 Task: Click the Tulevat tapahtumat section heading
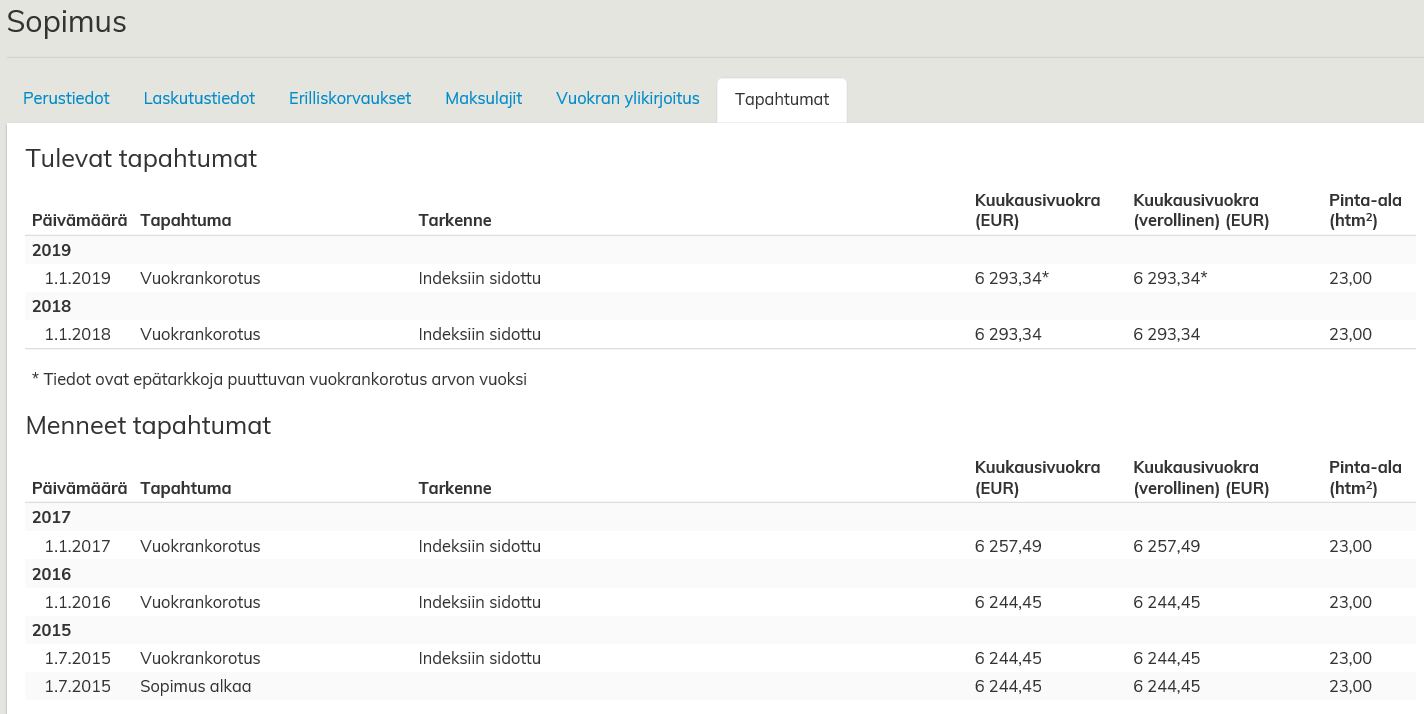[x=141, y=158]
